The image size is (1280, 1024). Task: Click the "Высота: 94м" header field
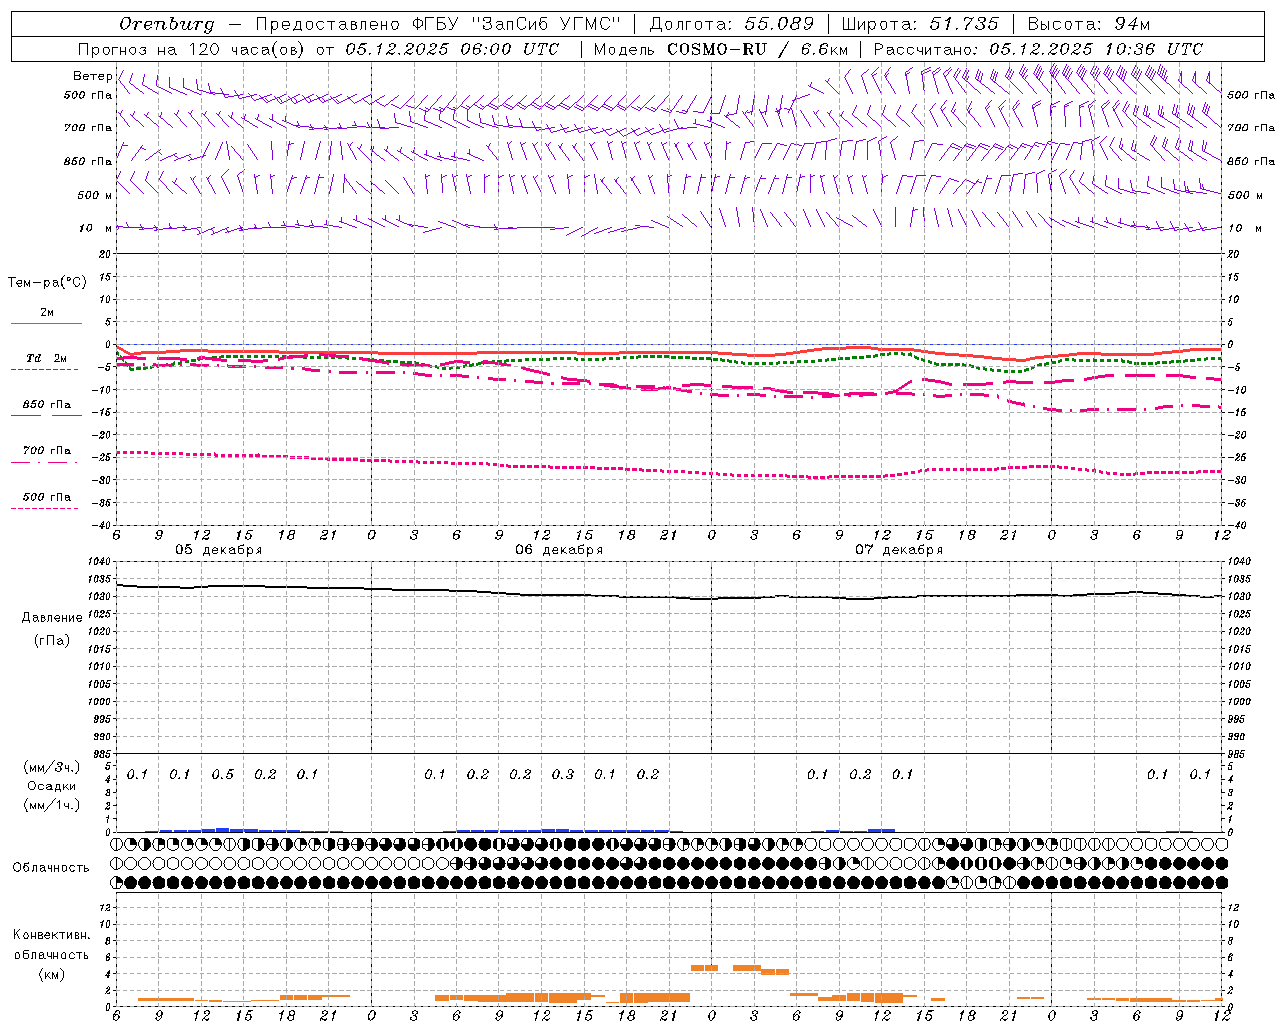pyautogui.click(x=1089, y=24)
